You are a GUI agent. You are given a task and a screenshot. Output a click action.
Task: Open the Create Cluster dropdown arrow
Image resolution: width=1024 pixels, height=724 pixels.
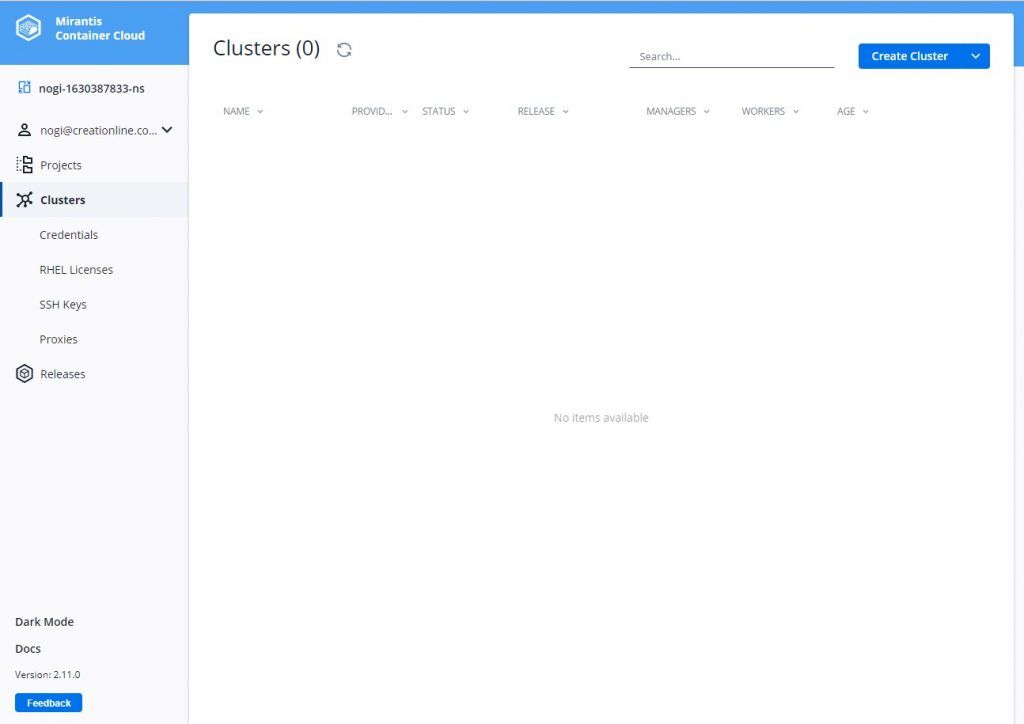click(x=975, y=56)
